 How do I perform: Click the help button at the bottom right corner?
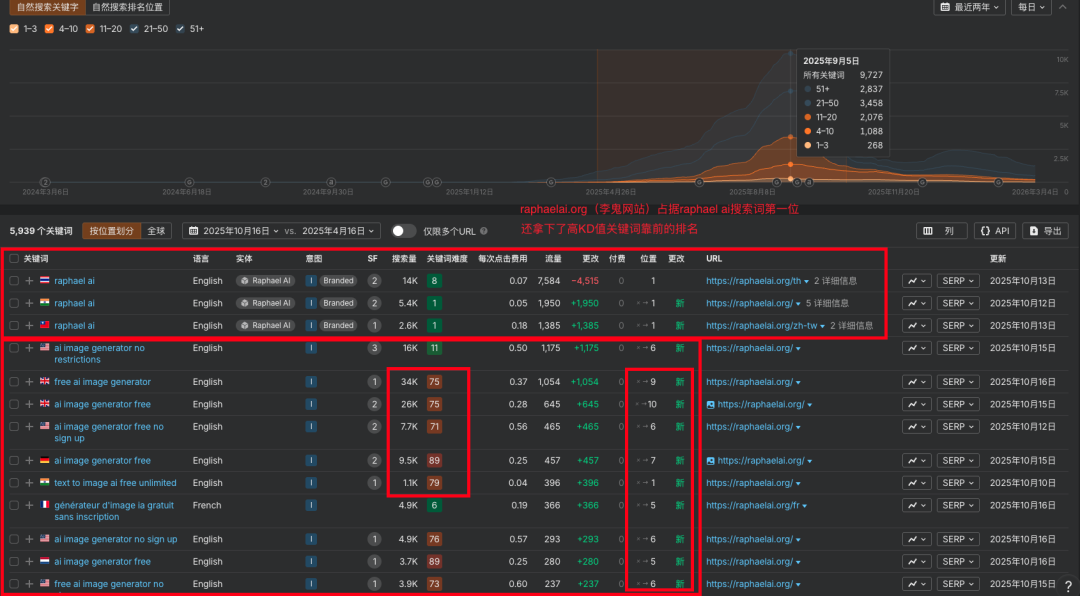(1068, 585)
